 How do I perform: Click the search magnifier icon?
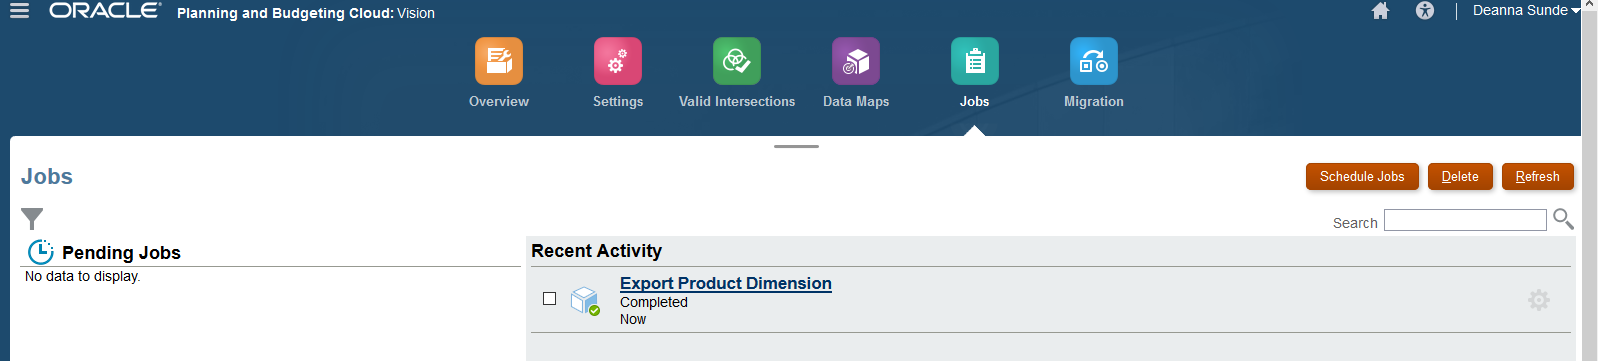coord(1563,219)
